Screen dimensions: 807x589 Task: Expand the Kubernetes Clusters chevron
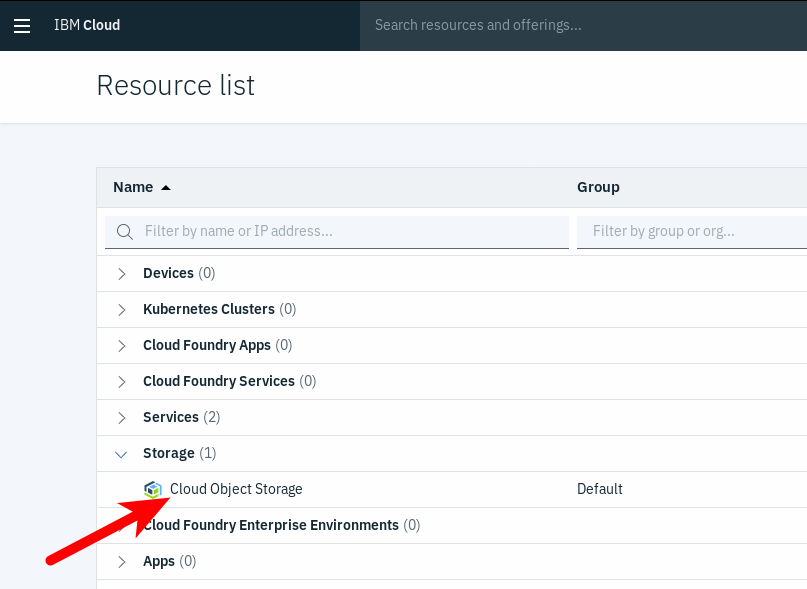pyautogui.click(x=121, y=310)
